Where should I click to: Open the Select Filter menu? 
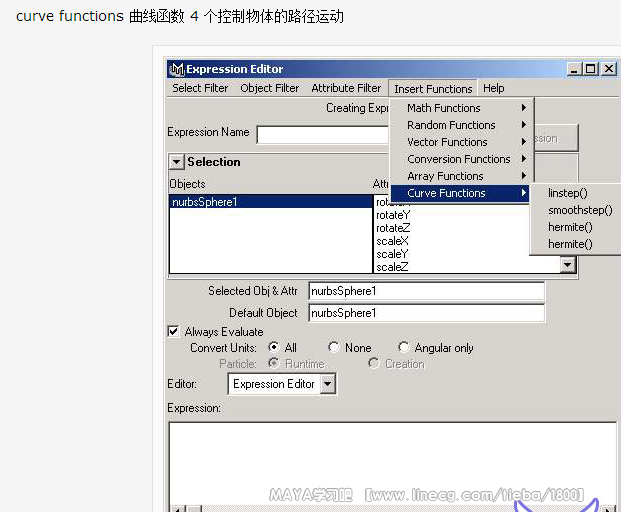click(200, 88)
